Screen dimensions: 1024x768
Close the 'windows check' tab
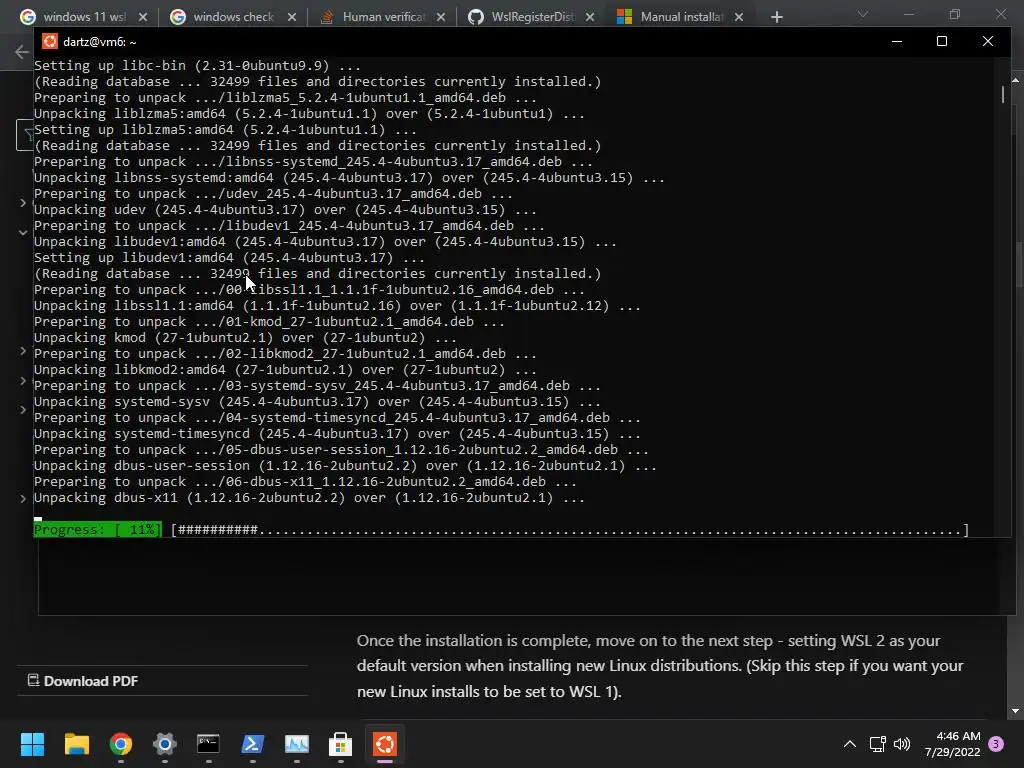292,17
